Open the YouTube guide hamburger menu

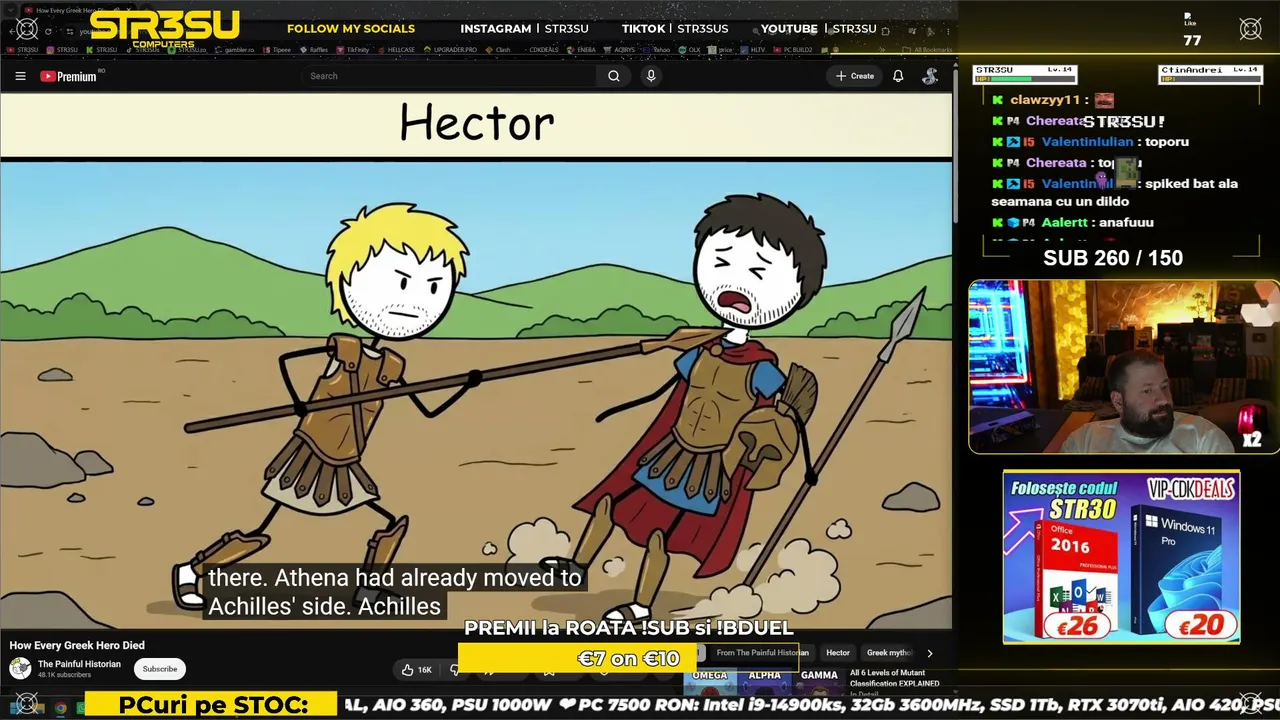click(20, 76)
